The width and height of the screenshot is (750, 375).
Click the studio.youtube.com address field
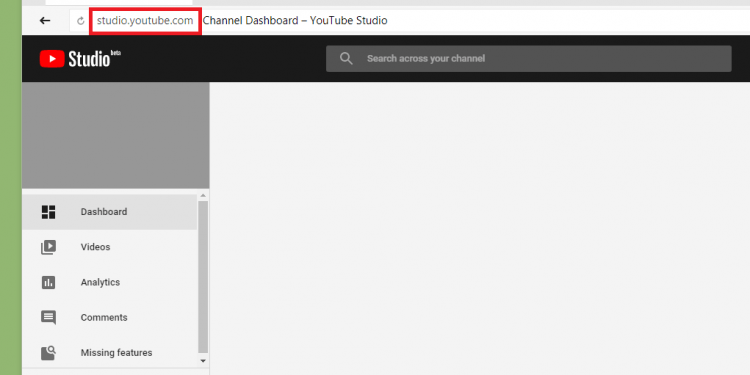tap(145, 21)
